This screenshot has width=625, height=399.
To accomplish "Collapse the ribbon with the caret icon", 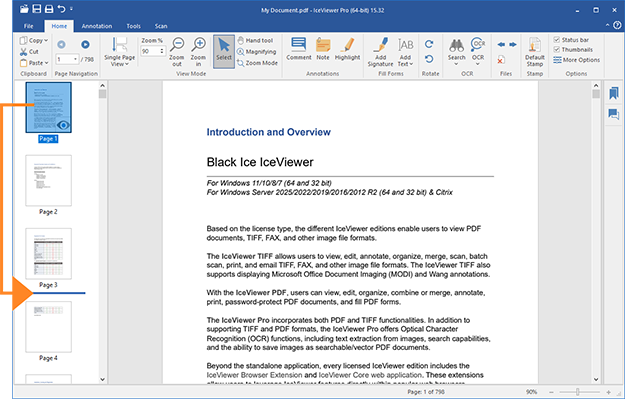I will click(607, 25).
